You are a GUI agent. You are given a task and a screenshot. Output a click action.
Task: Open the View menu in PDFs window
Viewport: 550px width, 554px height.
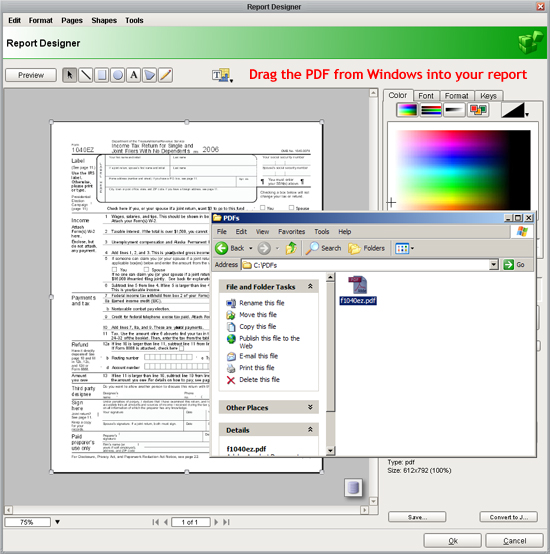262,231
